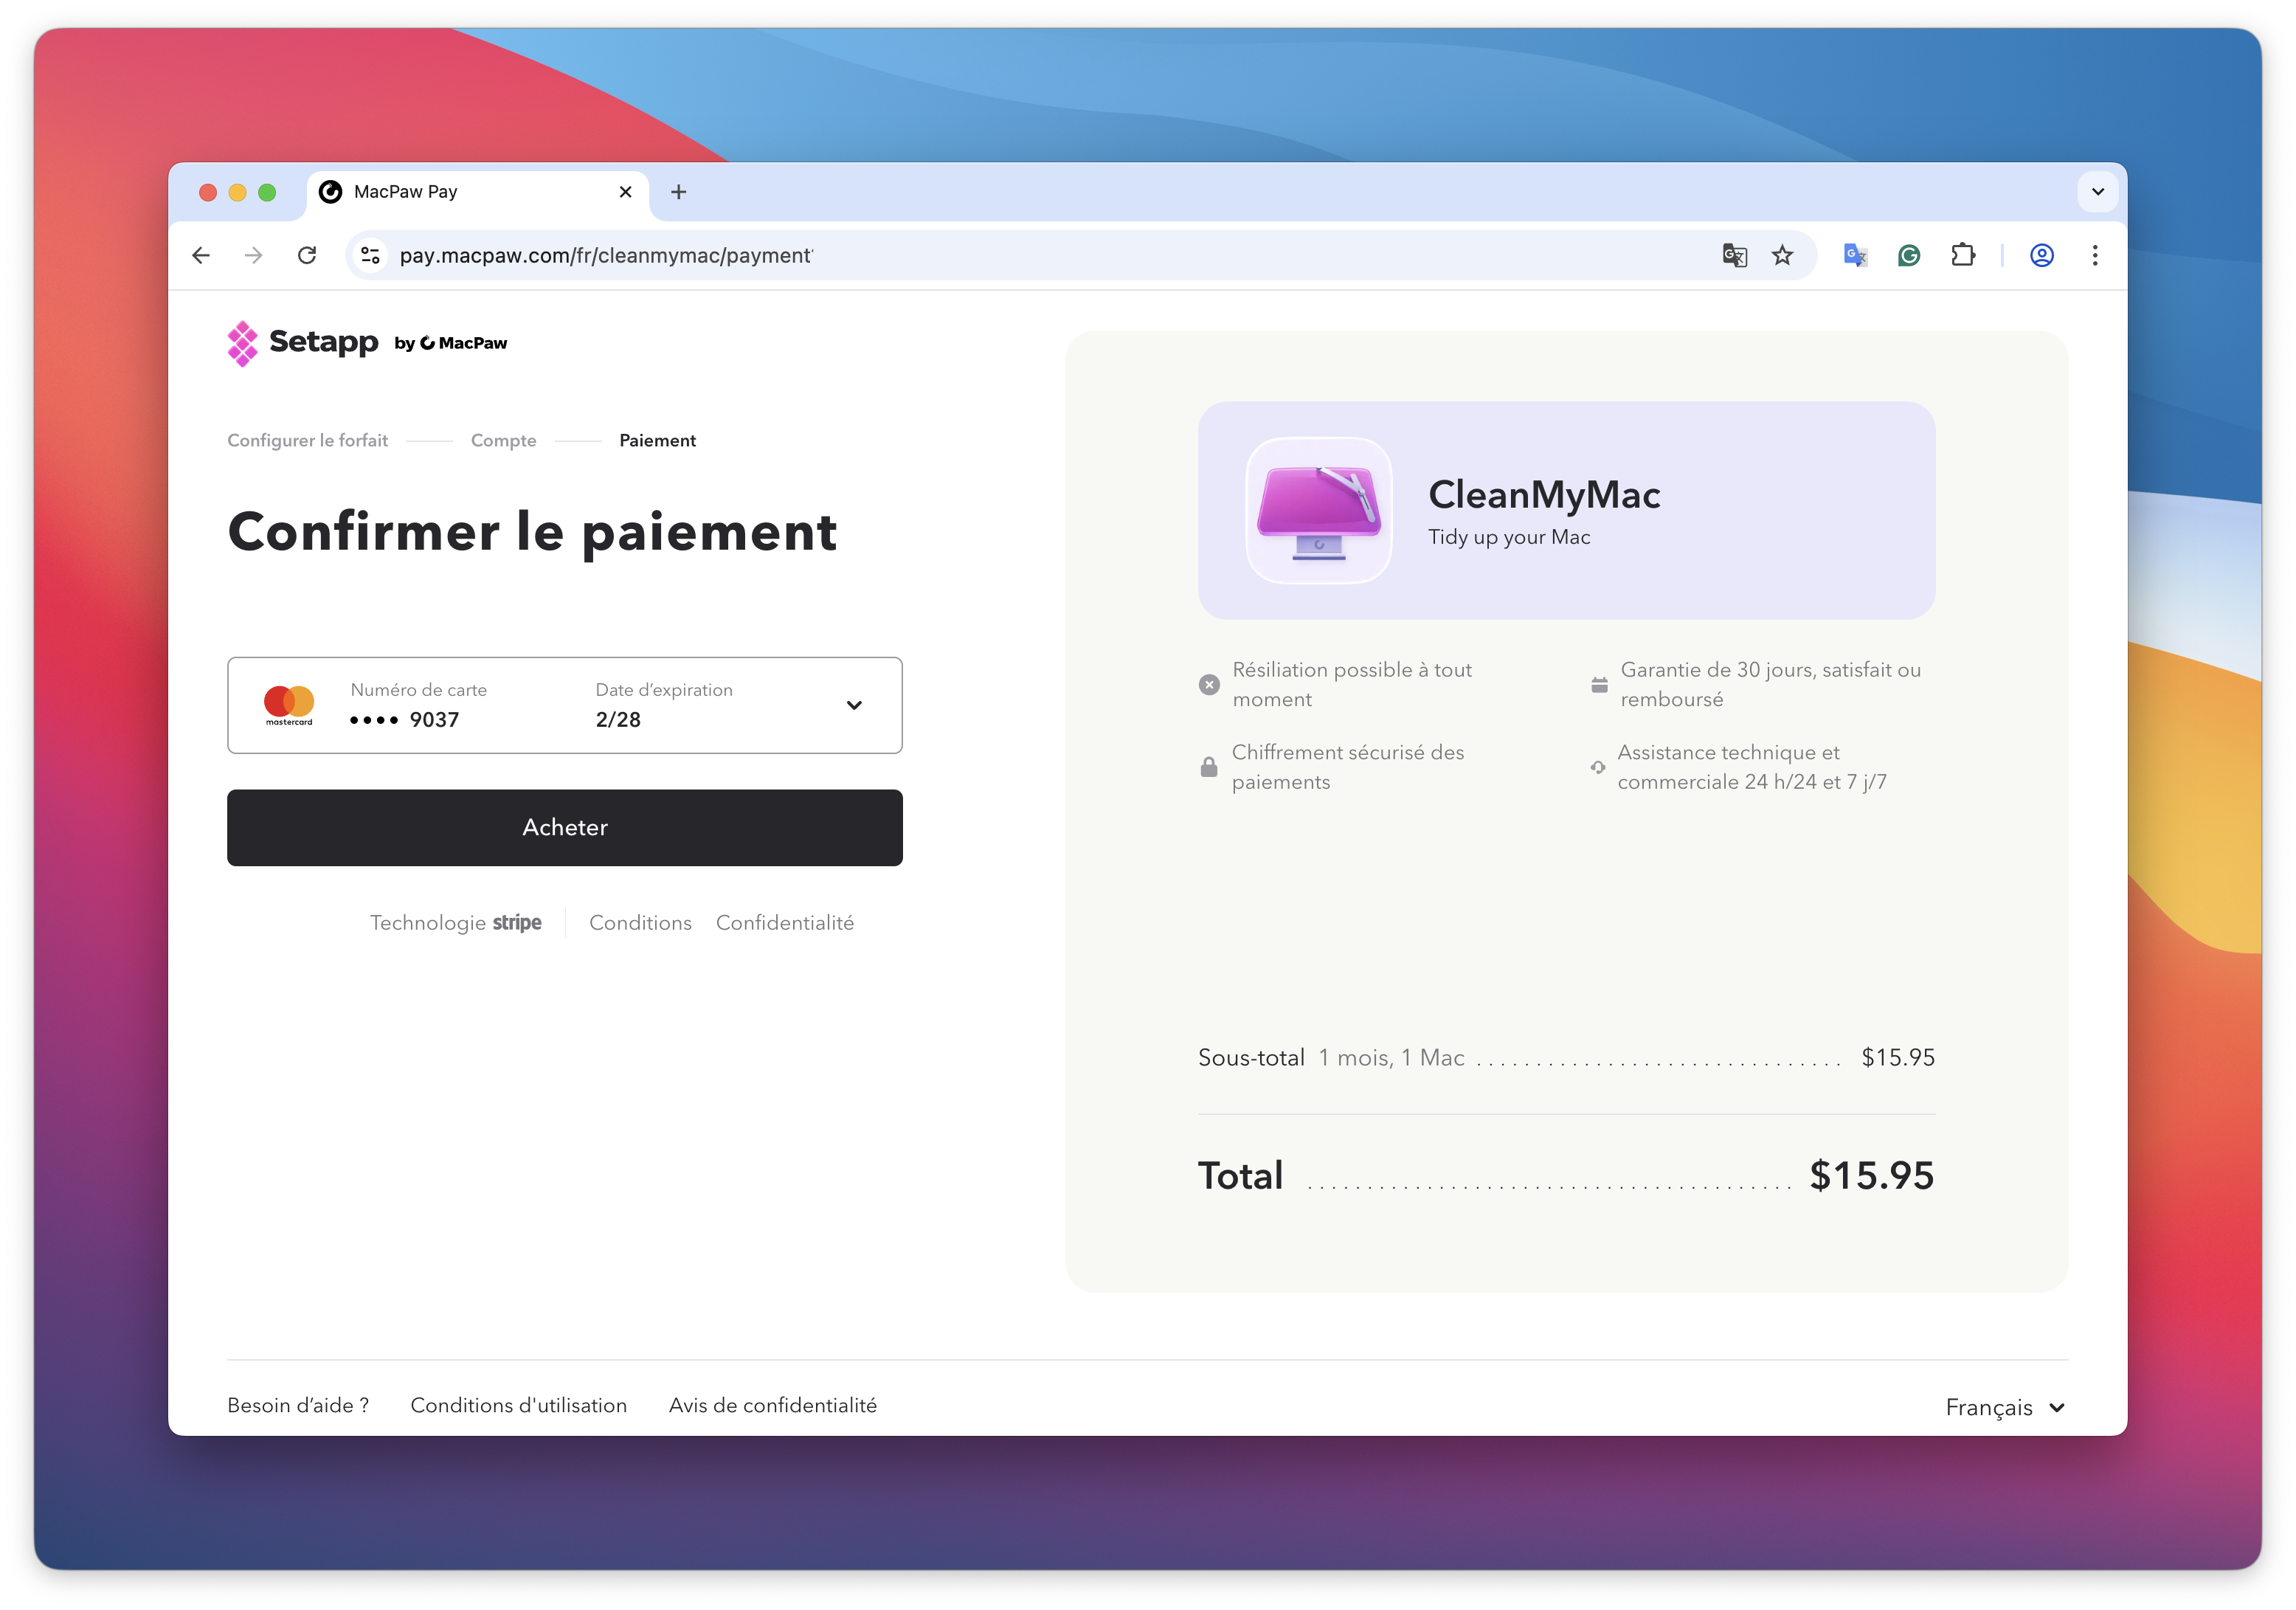This screenshot has height=1610, width=2296.
Task: Bookmark this page with the star icon
Action: (1782, 255)
